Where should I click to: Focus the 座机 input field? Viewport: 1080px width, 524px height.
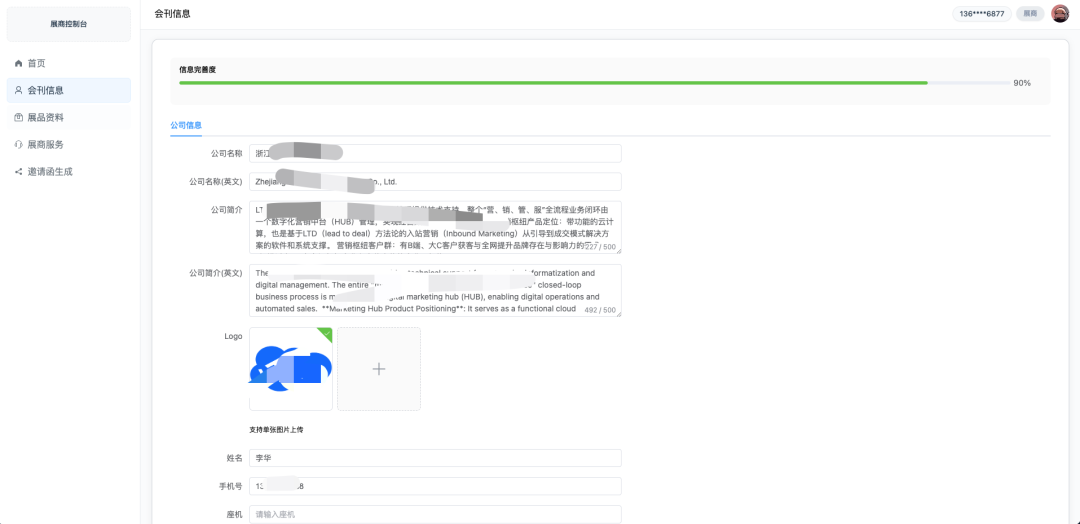tap(435, 514)
